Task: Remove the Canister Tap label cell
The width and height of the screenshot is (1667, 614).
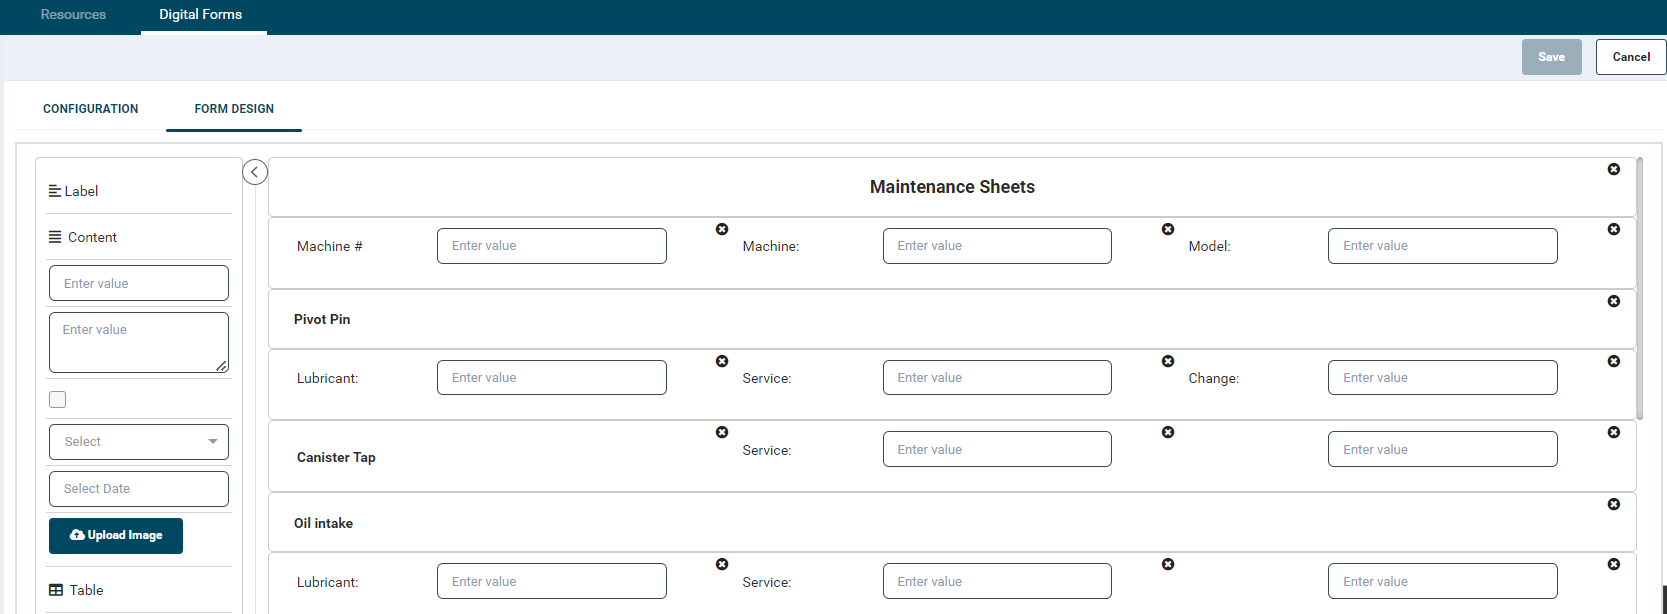Action: (722, 433)
